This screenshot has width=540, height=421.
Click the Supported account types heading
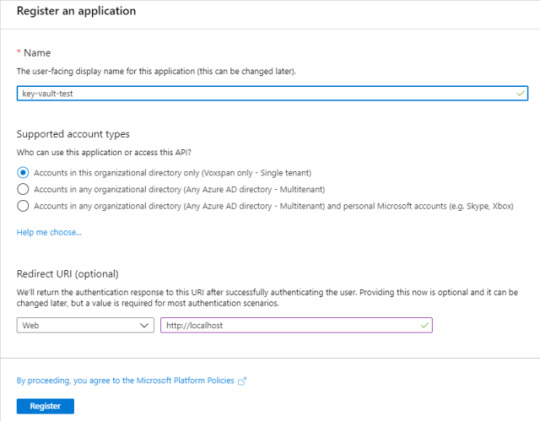[x=73, y=134]
